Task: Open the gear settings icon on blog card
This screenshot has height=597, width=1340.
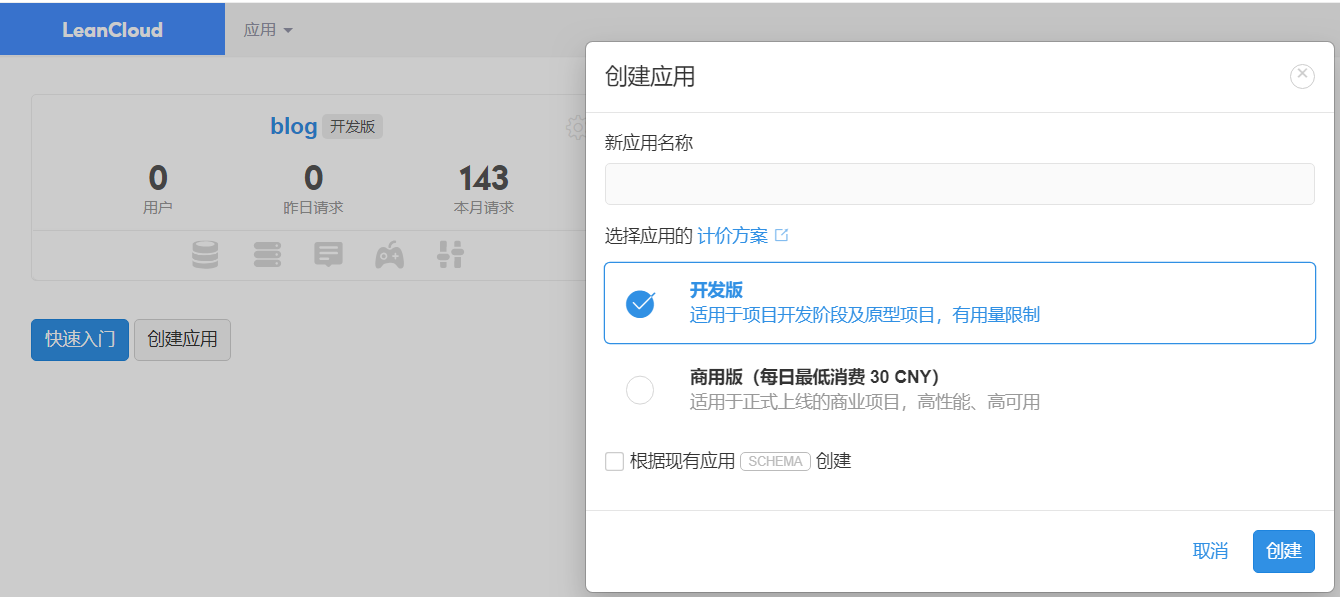Action: pyautogui.click(x=577, y=127)
